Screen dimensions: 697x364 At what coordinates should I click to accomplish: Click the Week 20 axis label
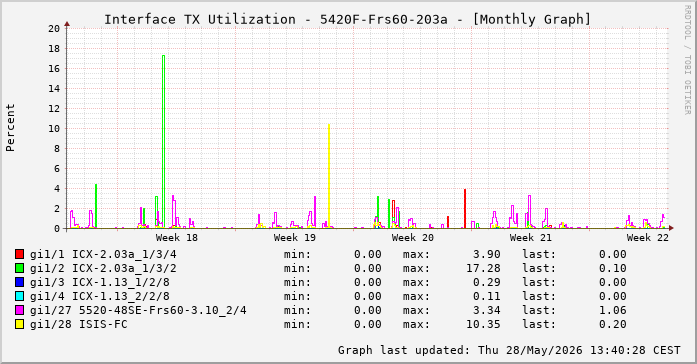(x=413, y=238)
